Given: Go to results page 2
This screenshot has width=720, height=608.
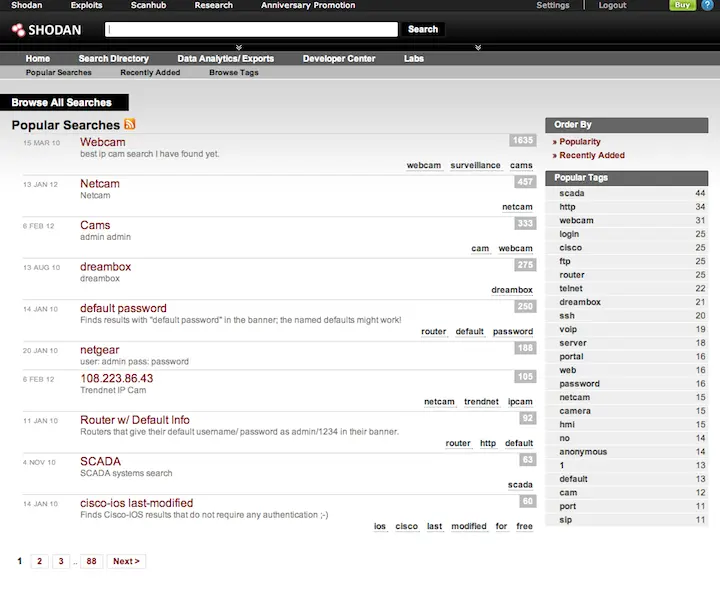Looking at the screenshot, I should click(39, 561).
